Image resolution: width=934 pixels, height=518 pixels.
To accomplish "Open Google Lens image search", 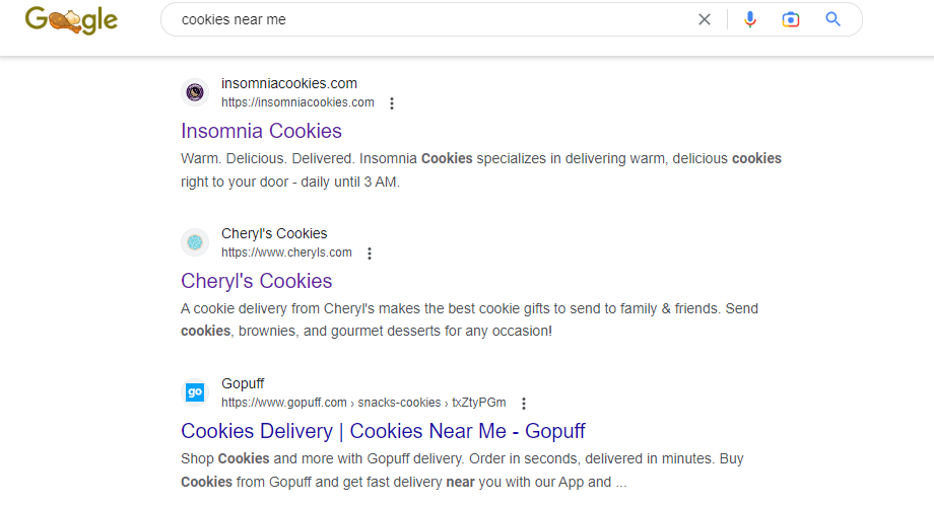I will (x=790, y=20).
